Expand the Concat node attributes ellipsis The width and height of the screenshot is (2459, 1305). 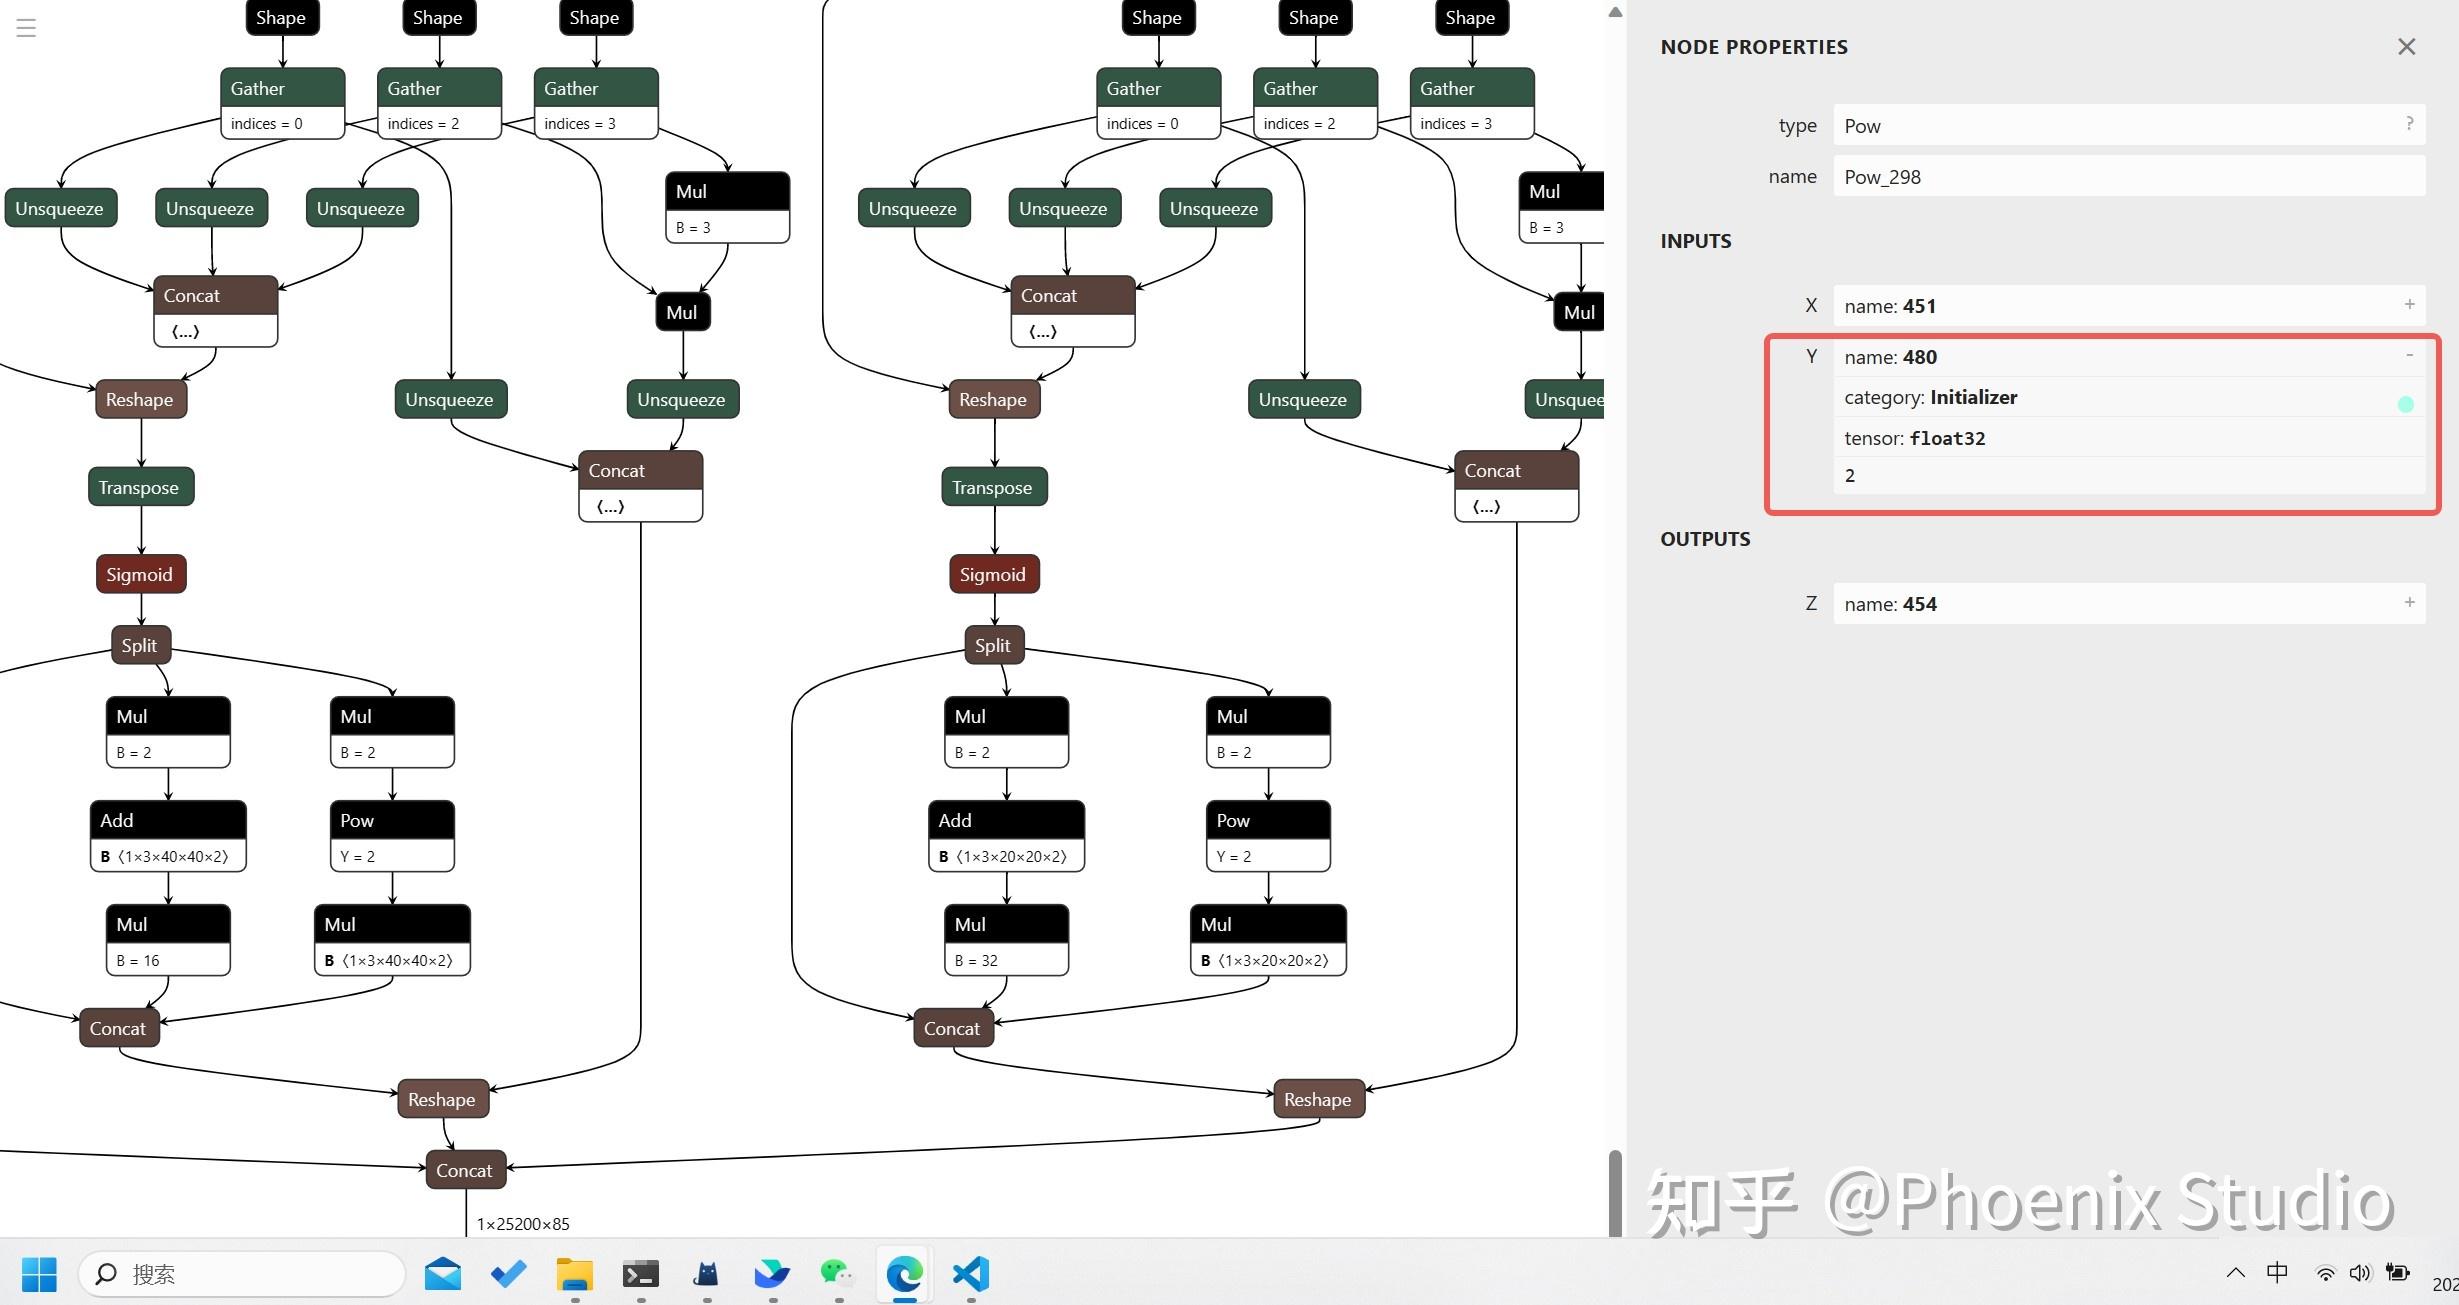(x=184, y=330)
